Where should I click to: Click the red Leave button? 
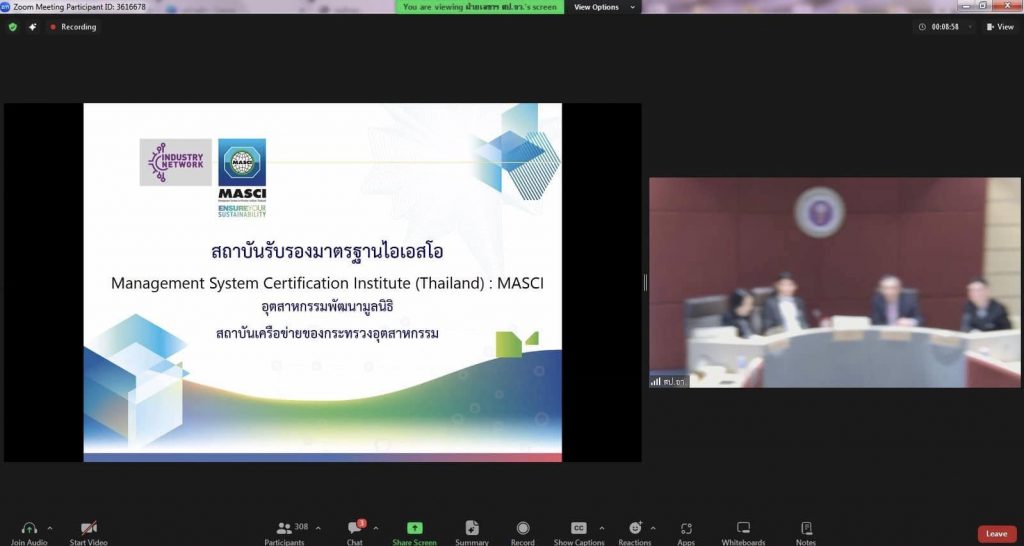click(x=997, y=534)
